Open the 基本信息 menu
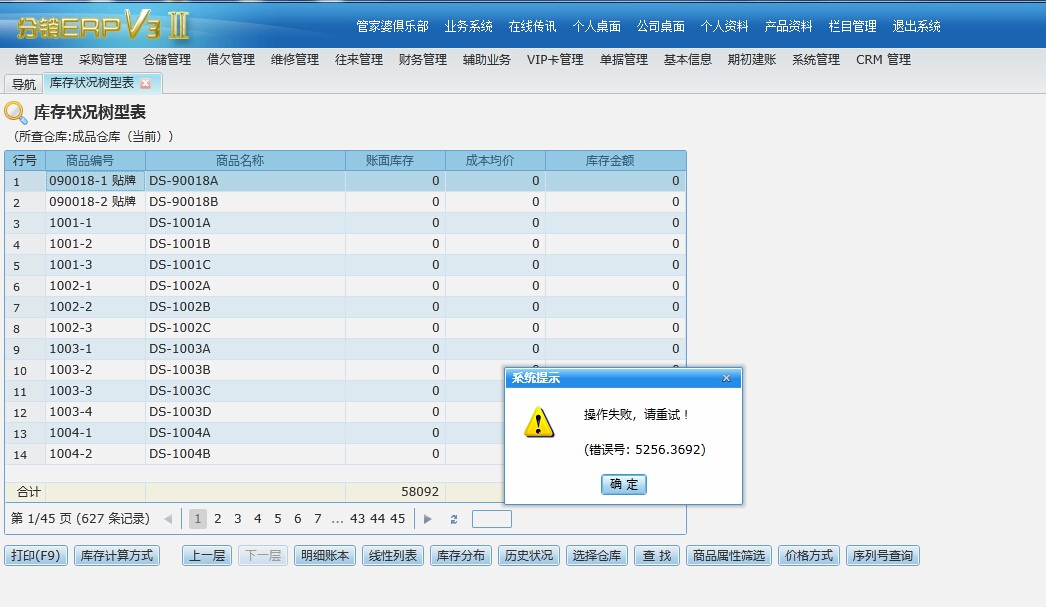The width and height of the screenshot is (1046, 607). coord(688,59)
